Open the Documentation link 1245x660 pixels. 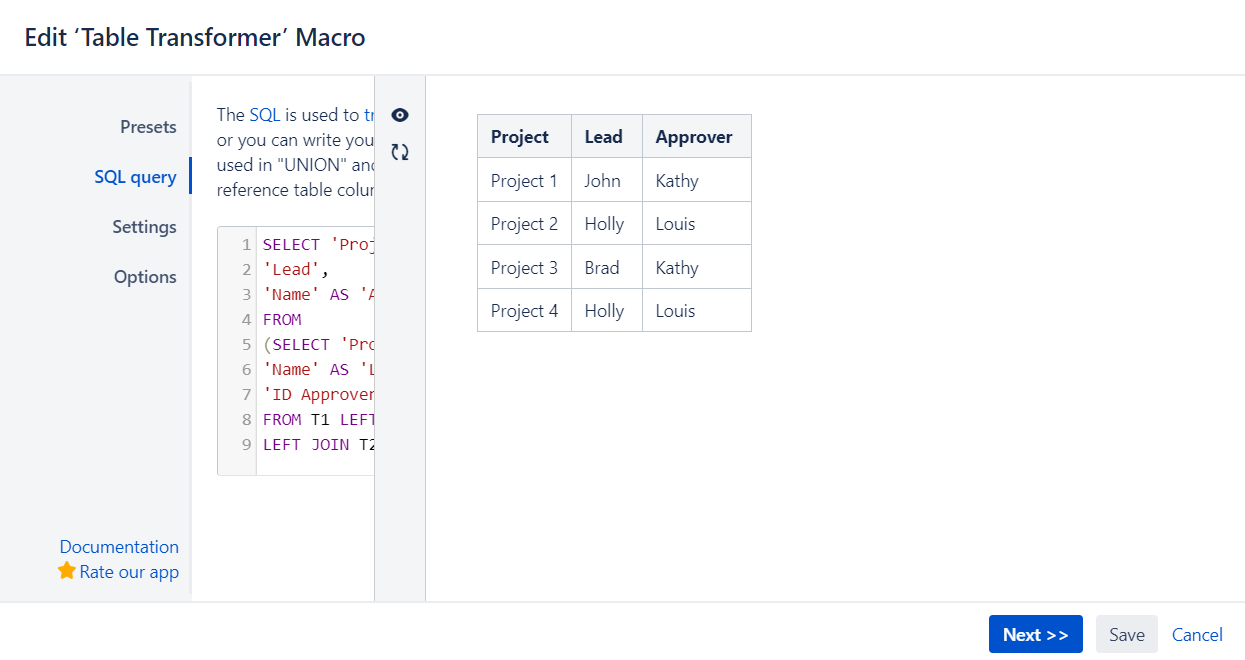[119, 546]
